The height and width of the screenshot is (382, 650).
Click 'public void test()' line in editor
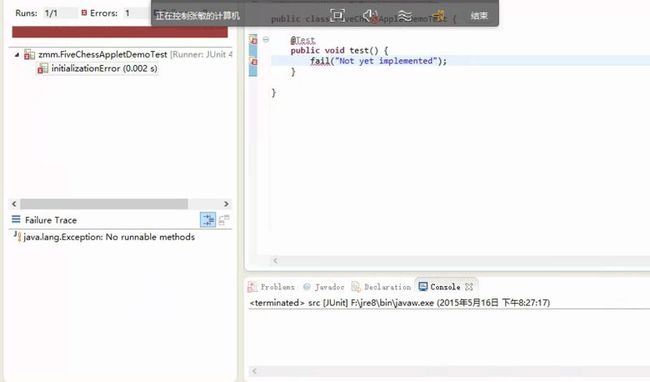[x=339, y=51]
